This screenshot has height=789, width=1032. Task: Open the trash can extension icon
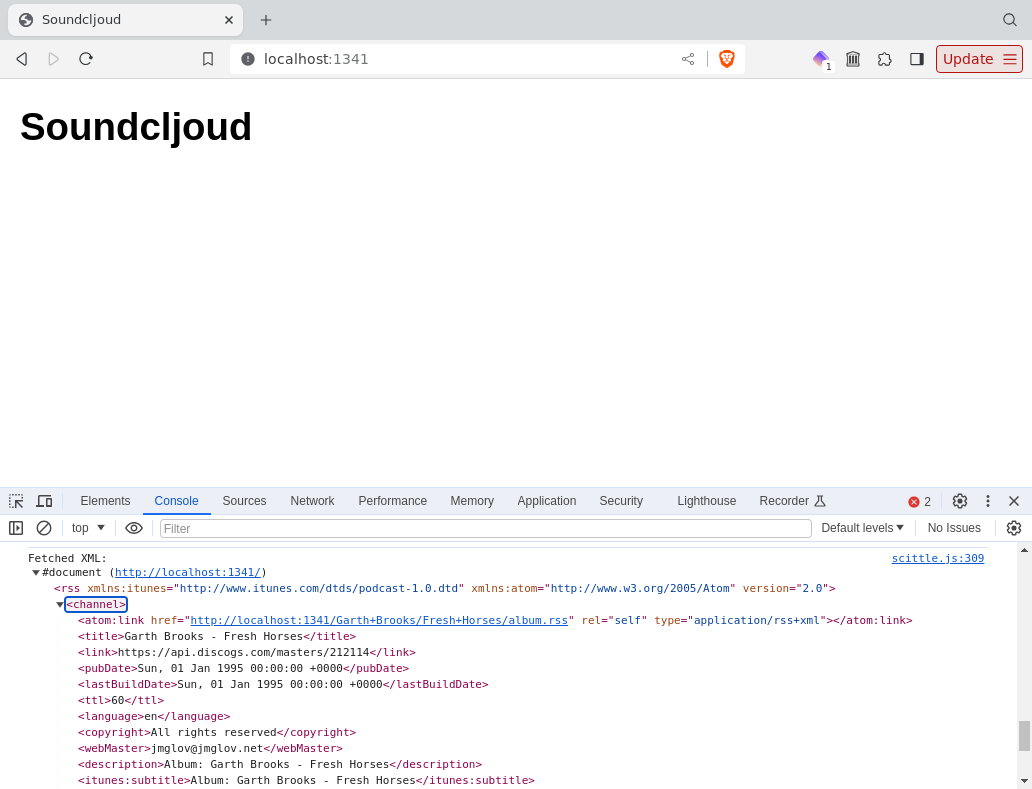(x=853, y=59)
